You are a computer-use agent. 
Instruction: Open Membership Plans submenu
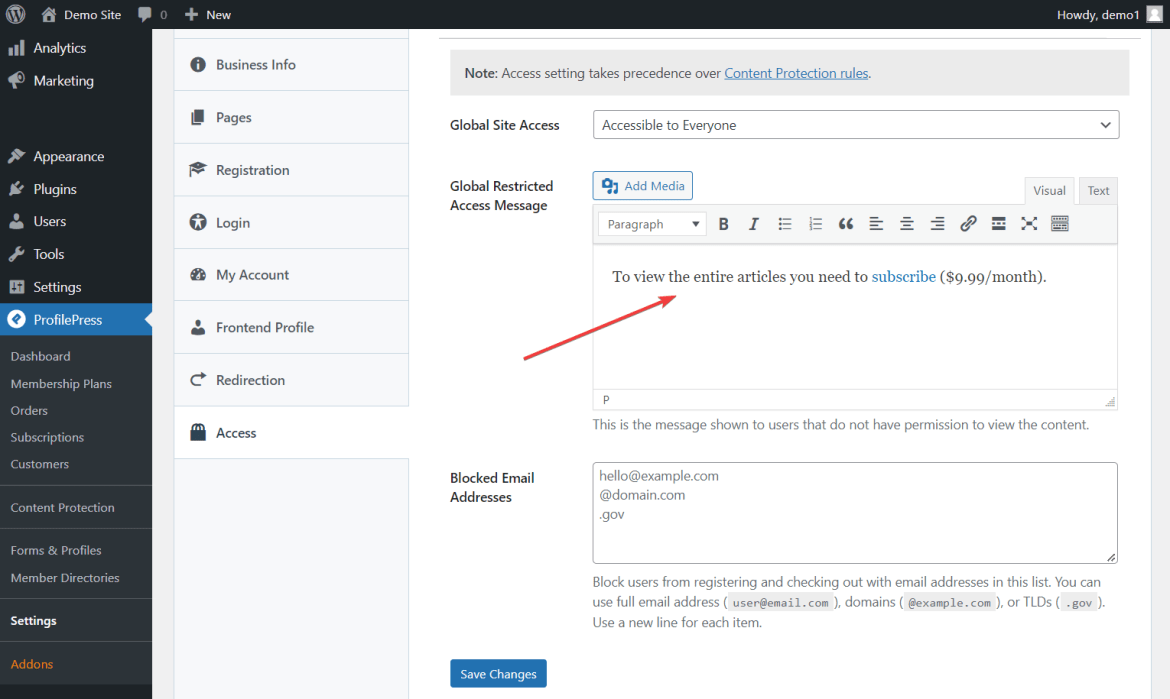61,383
